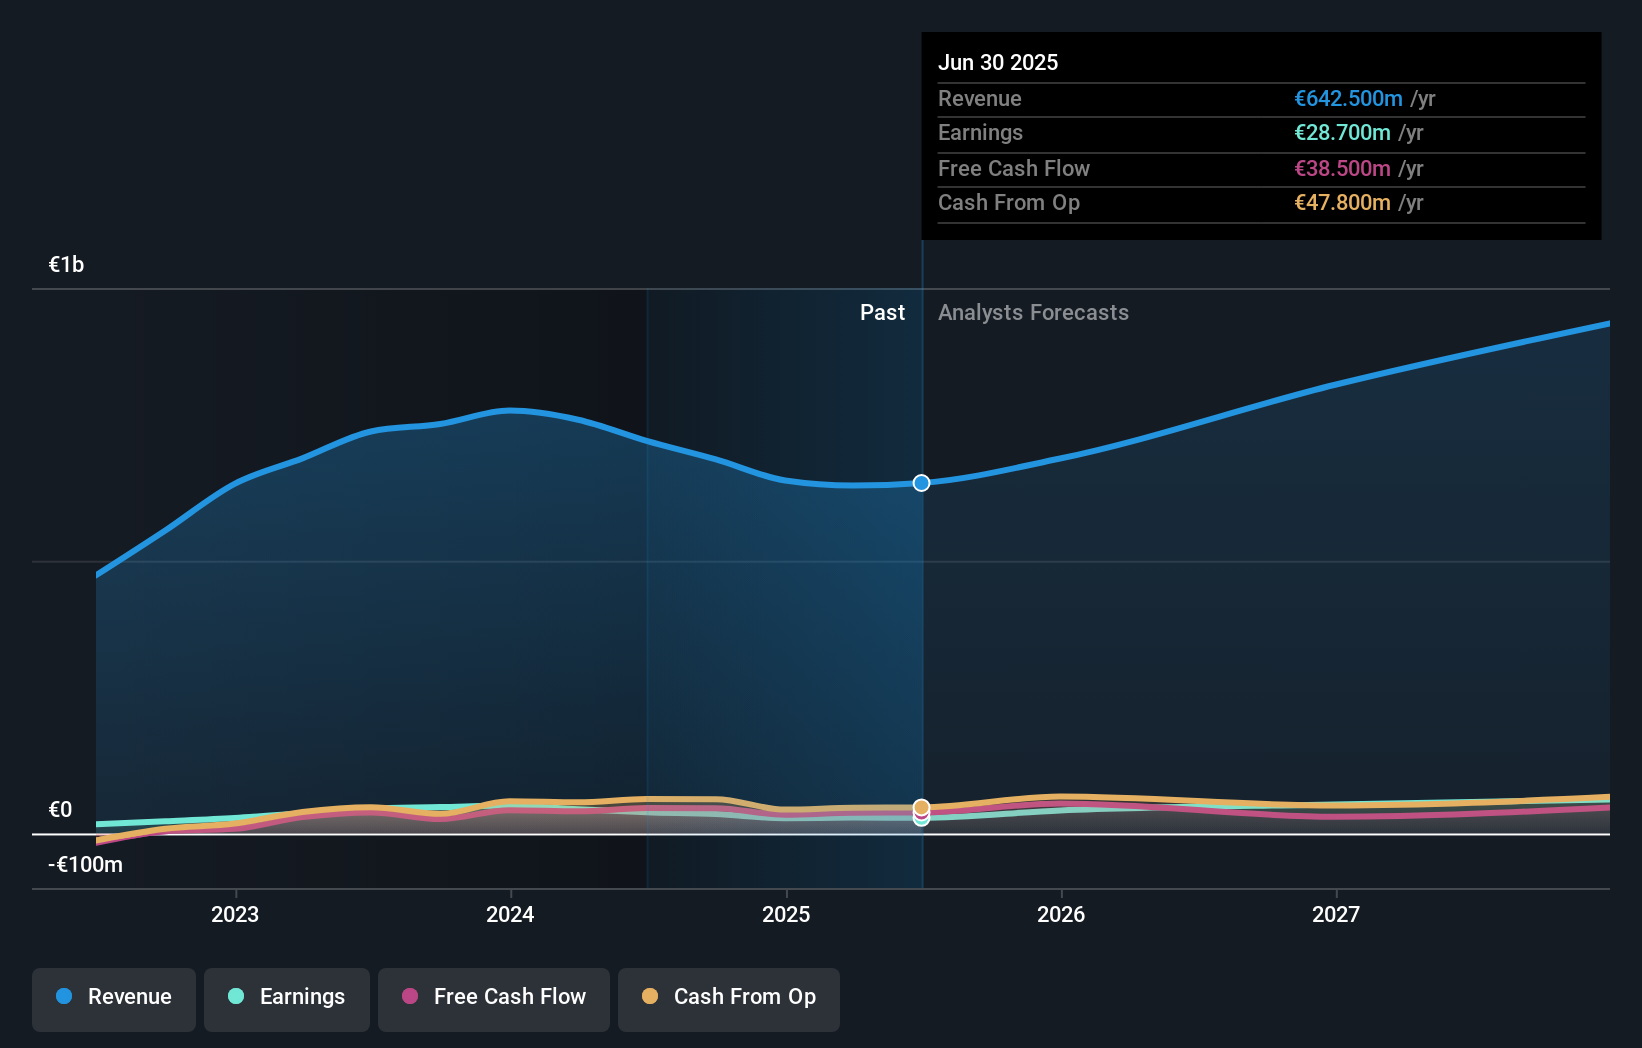This screenshot has width=1642, height=1048.
Task: Click the €28.700m earnings value
Action: coord(1342,133)
